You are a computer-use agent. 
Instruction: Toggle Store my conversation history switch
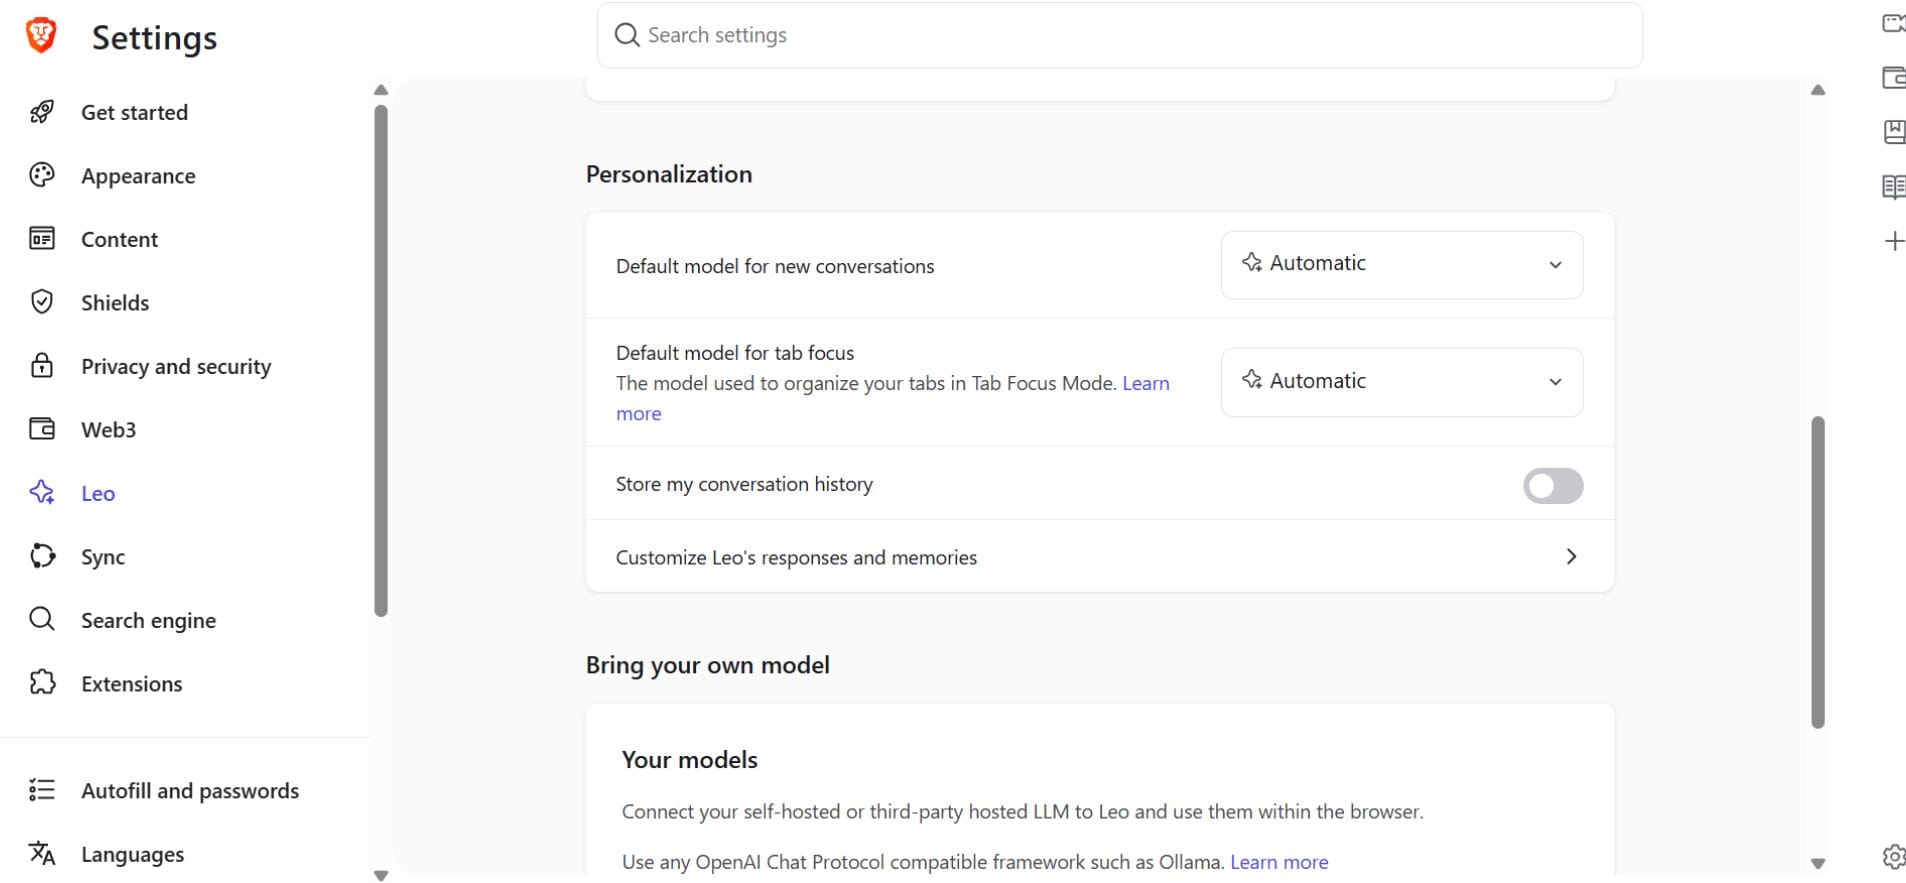1553,486
